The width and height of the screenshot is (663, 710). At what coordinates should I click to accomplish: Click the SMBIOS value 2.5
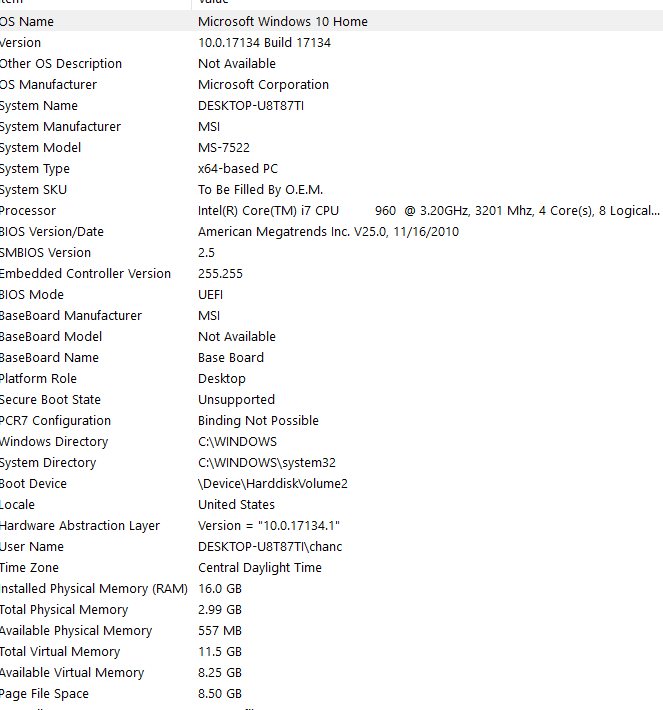[x=206, y=253]
